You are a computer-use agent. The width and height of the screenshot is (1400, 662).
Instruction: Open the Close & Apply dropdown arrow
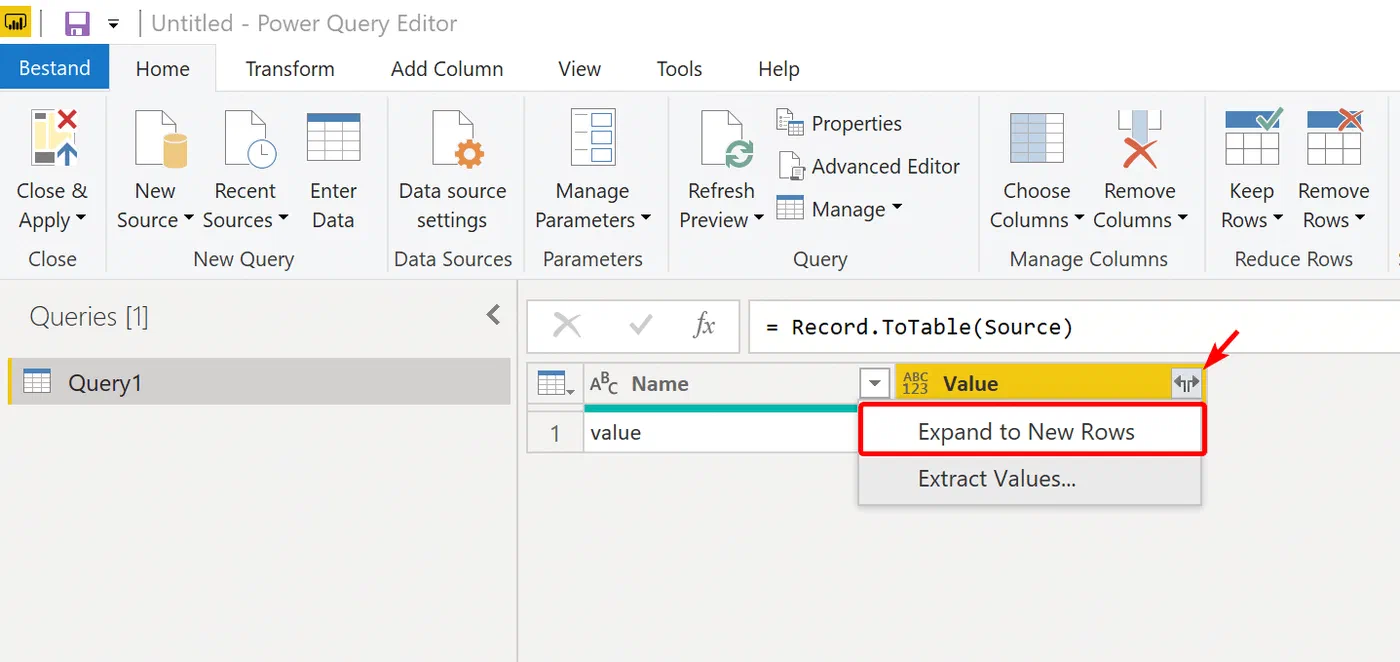tap(81, 220)
